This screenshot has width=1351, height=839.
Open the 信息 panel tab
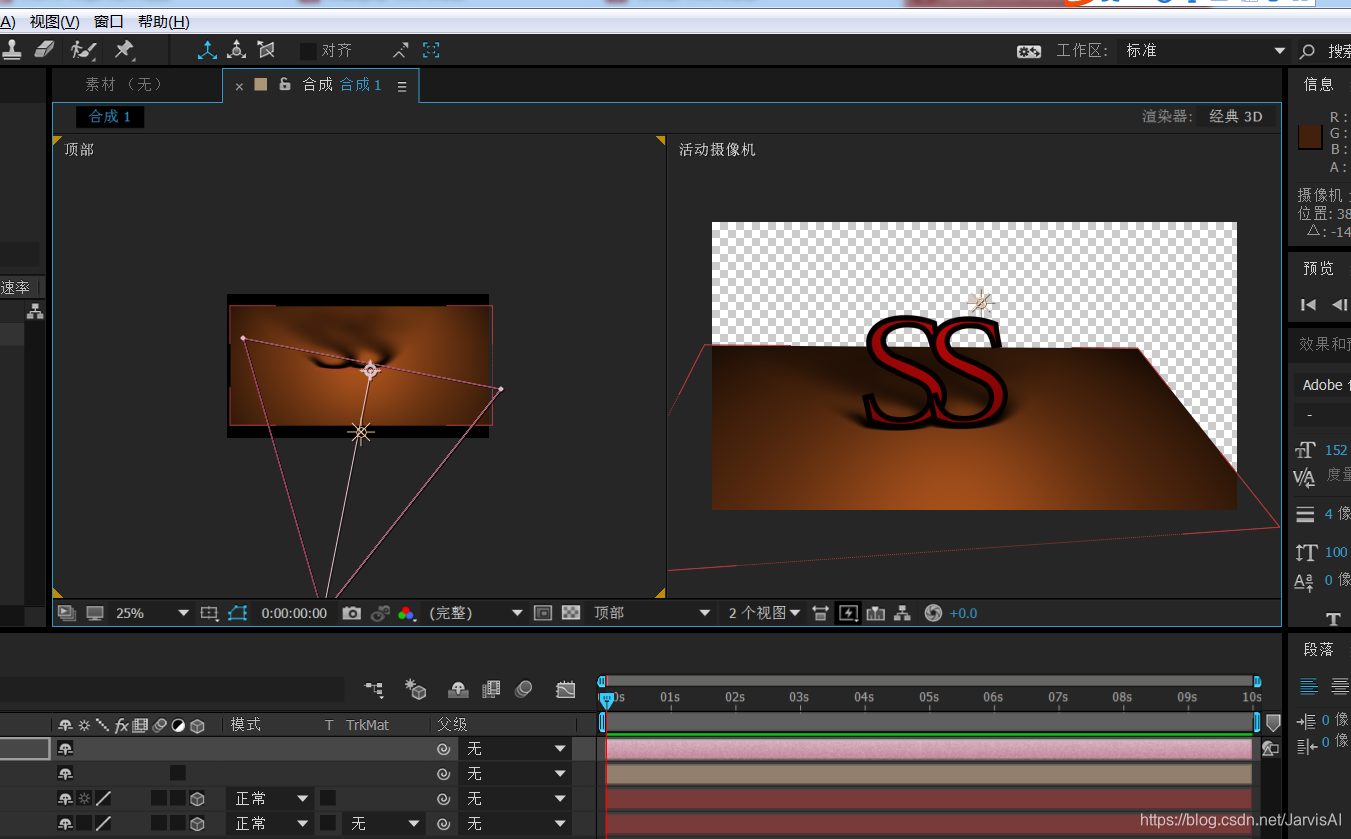(x=1319, y=85)
